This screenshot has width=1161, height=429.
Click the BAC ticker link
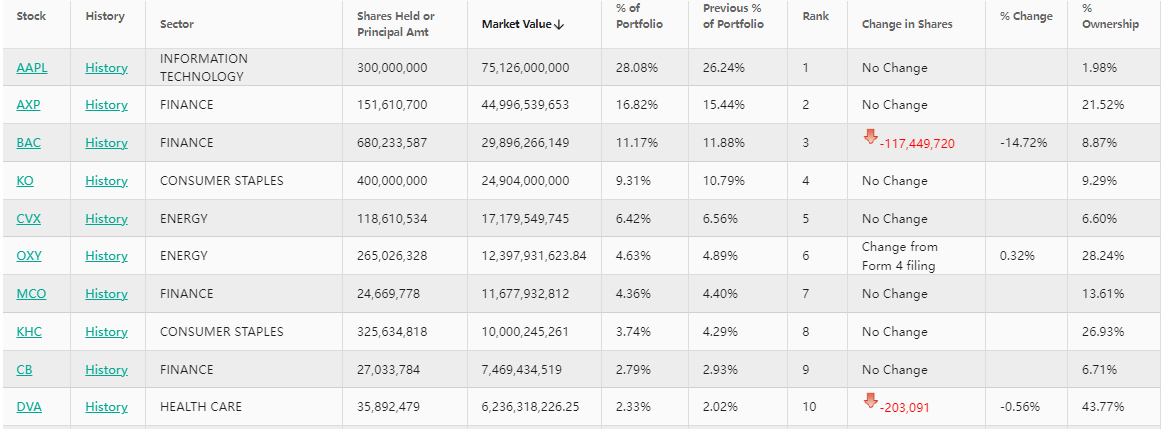point(29,143)
